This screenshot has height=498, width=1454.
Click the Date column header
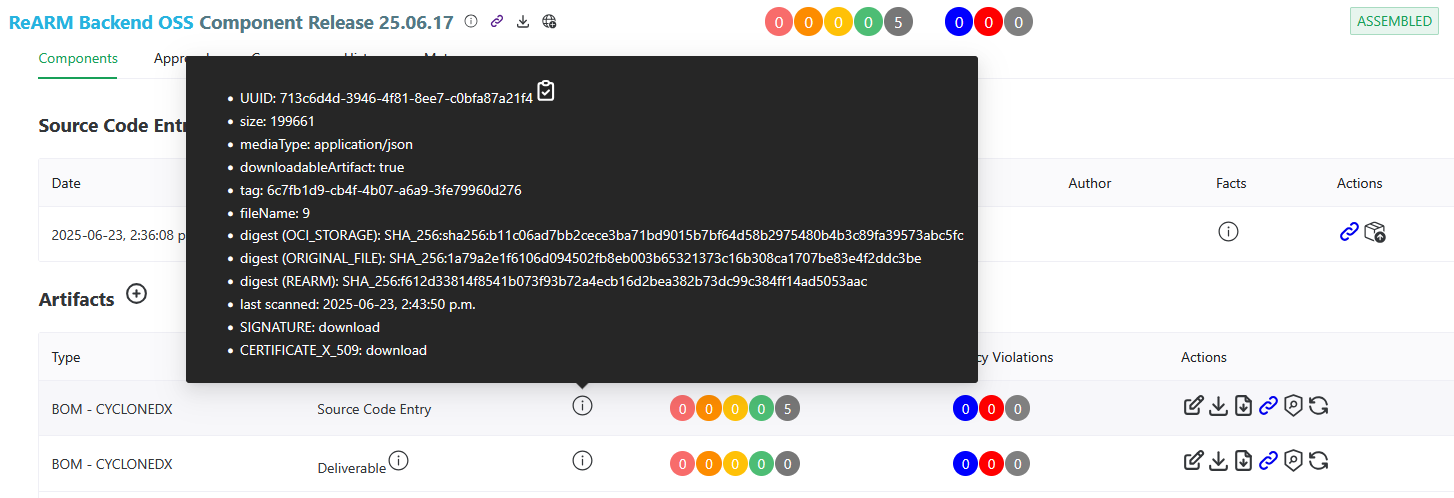click(x=66, y=183)
